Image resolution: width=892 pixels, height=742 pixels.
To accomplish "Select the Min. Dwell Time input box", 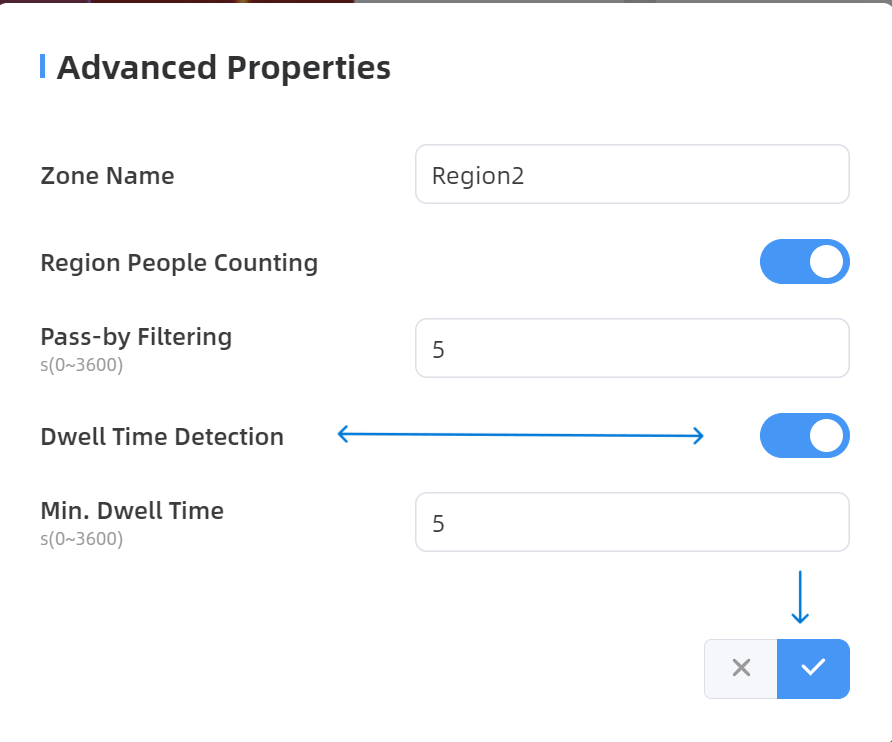I will 632,522.
